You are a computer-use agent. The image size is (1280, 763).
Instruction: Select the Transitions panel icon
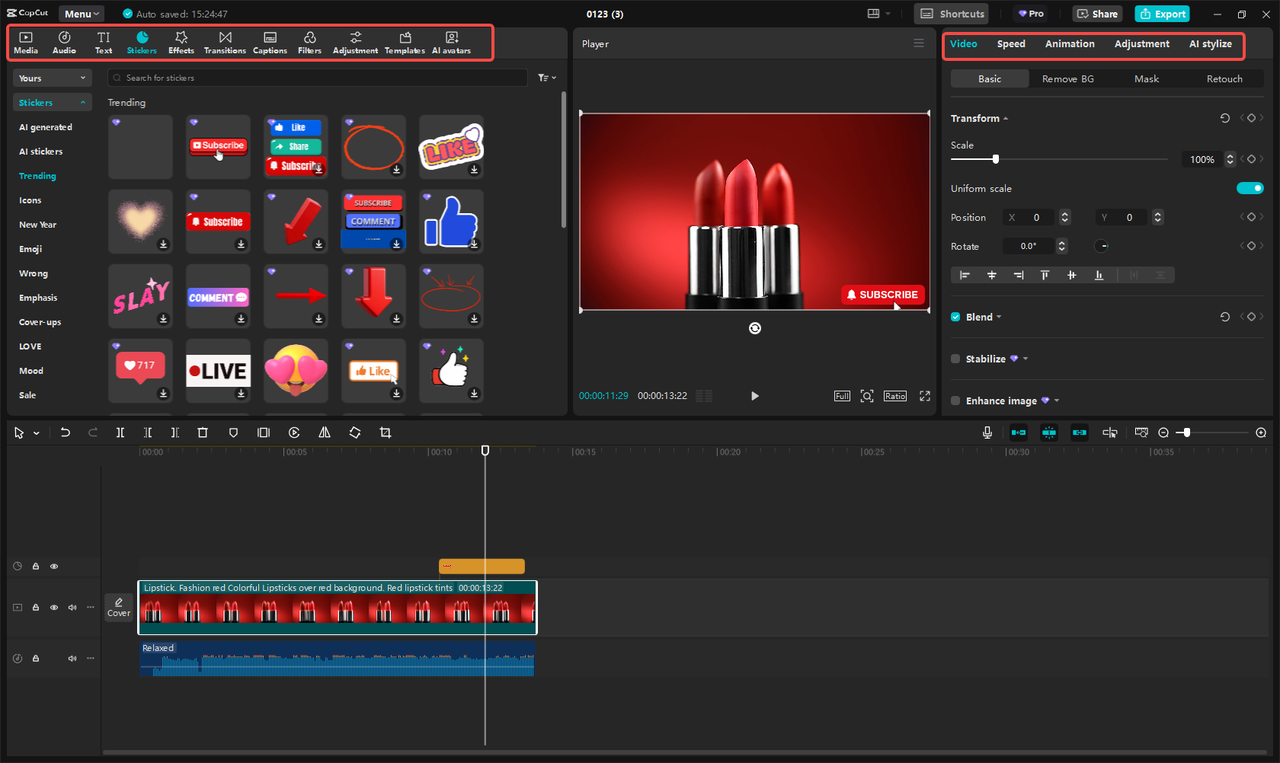(224, 42)
